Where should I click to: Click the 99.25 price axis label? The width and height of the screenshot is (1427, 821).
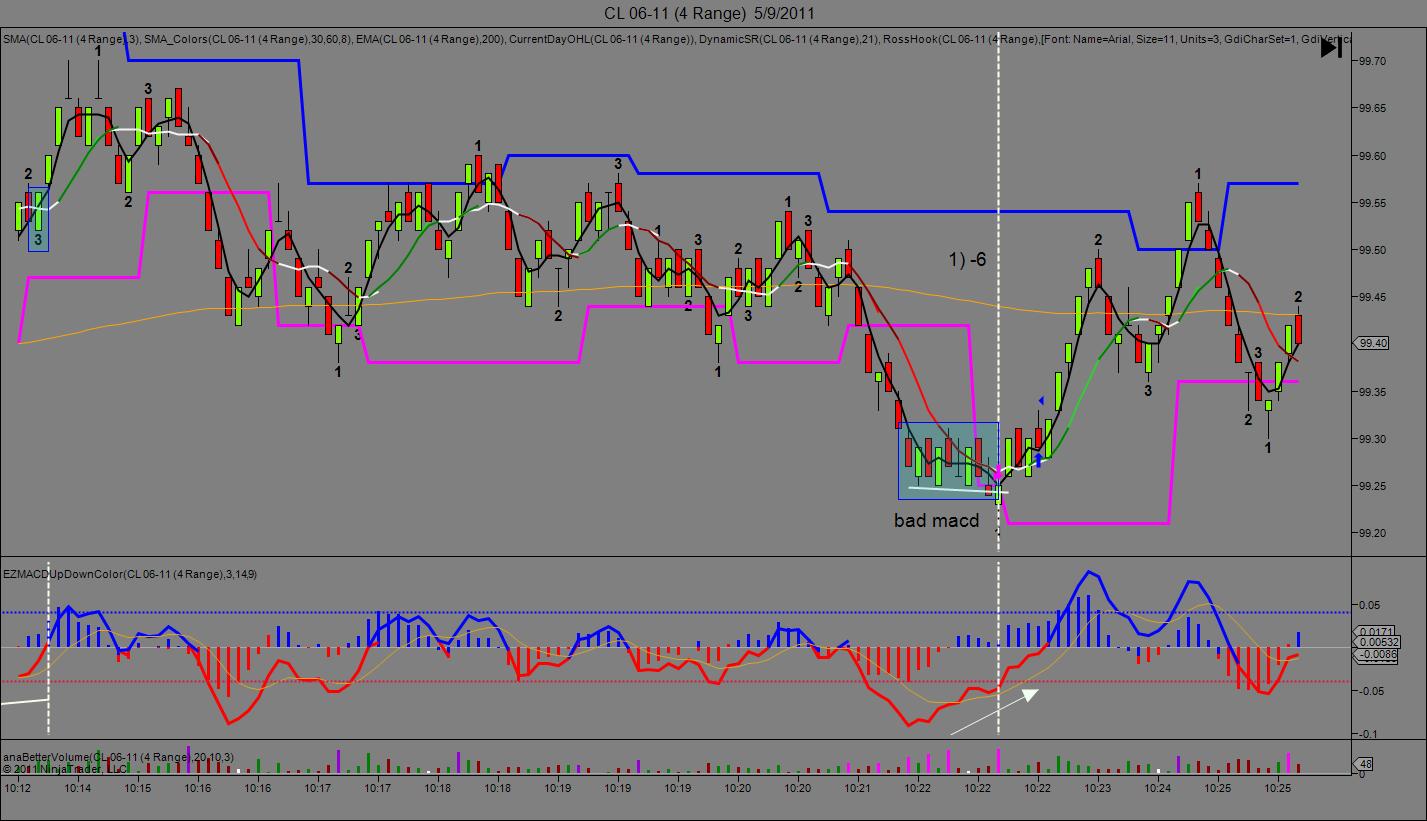click(1372, 486)
